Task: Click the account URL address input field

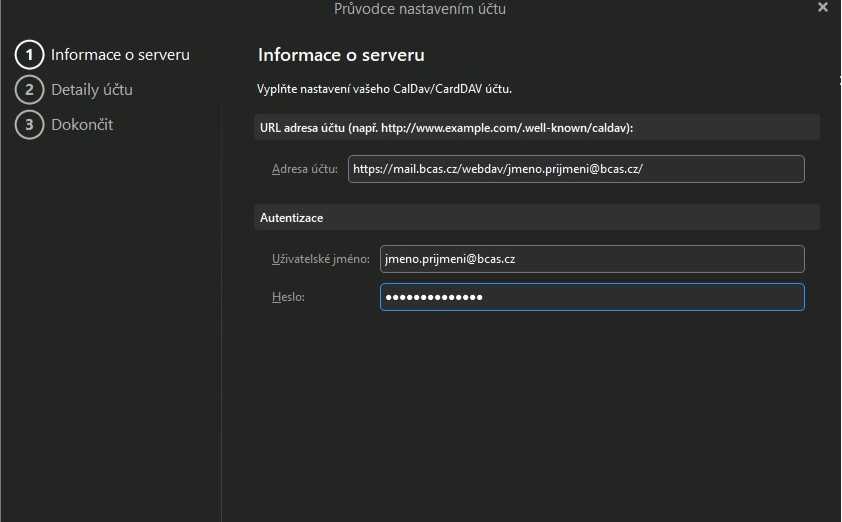Action: pos(576,169)
